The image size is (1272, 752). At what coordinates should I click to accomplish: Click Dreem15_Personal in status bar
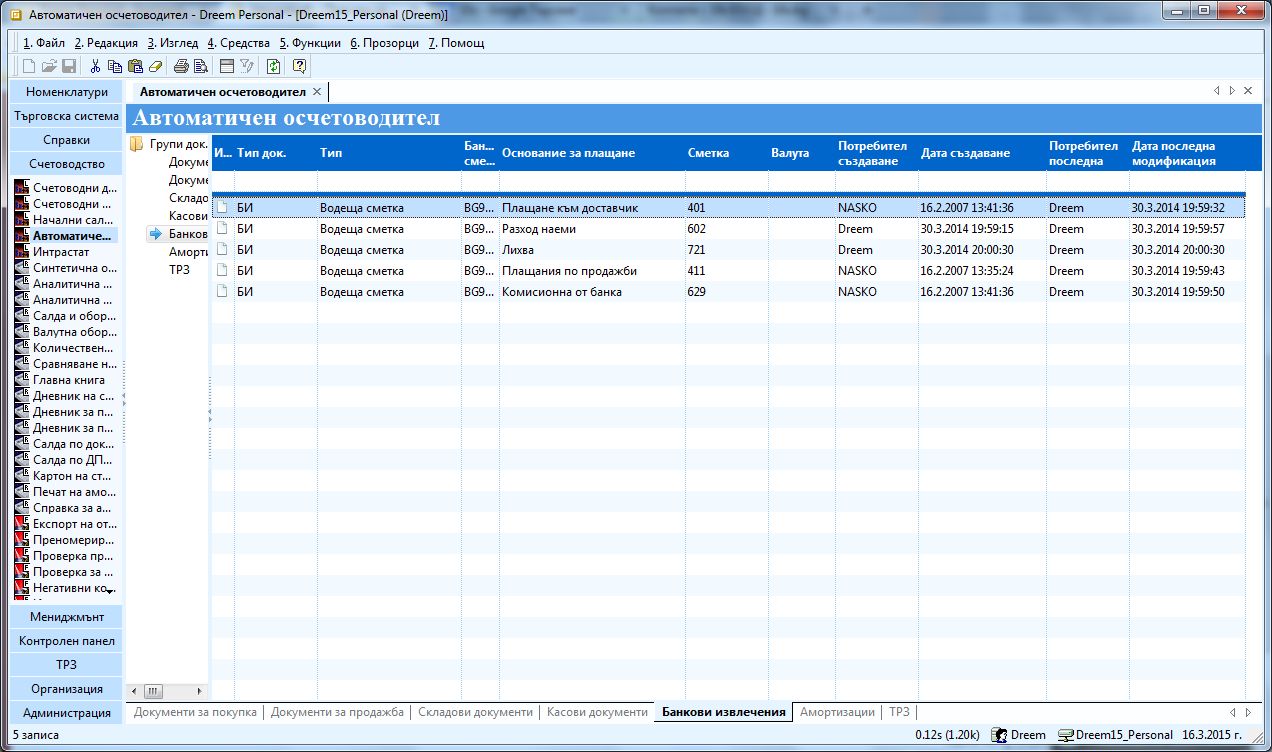click(x=1116, y=735)
